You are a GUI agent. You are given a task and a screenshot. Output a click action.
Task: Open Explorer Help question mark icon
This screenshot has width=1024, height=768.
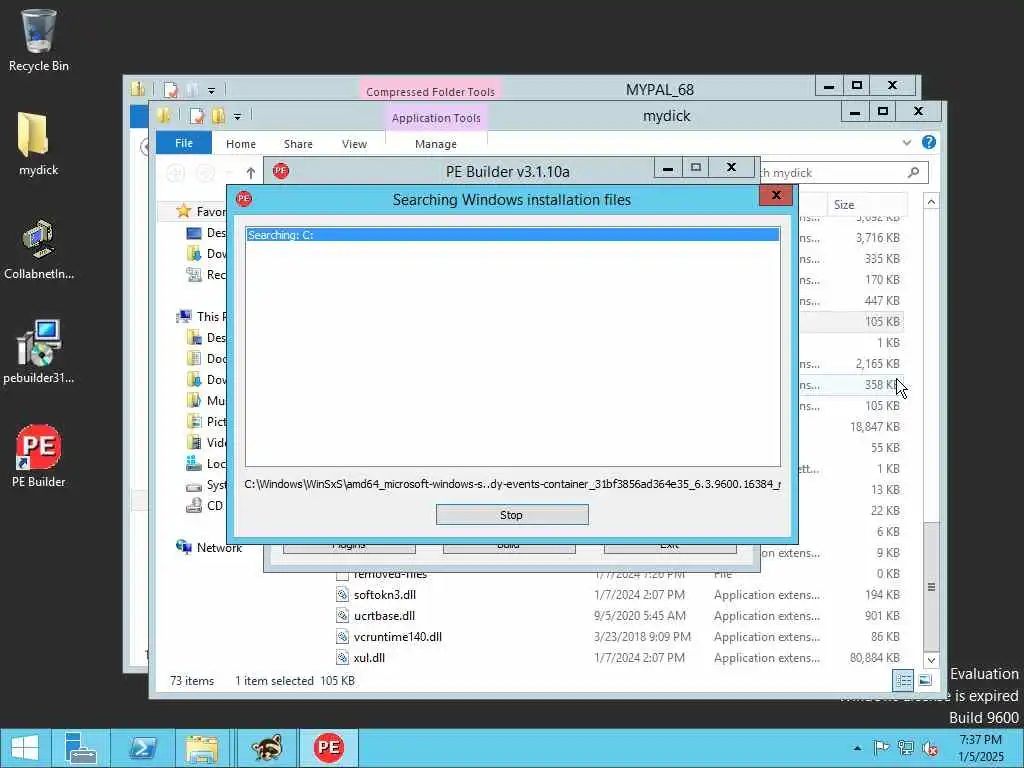pos(929,142)
